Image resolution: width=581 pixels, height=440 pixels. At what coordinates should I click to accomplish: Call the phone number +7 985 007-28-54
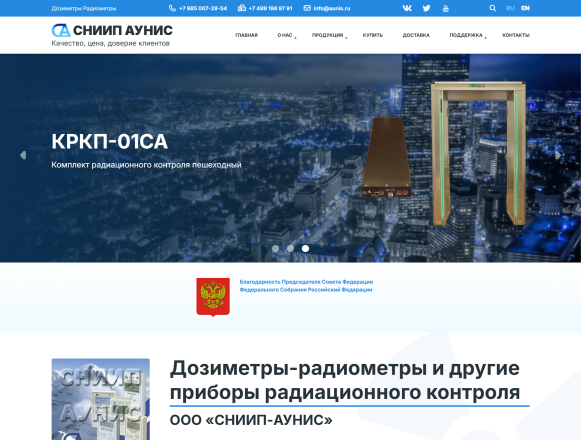203,8
